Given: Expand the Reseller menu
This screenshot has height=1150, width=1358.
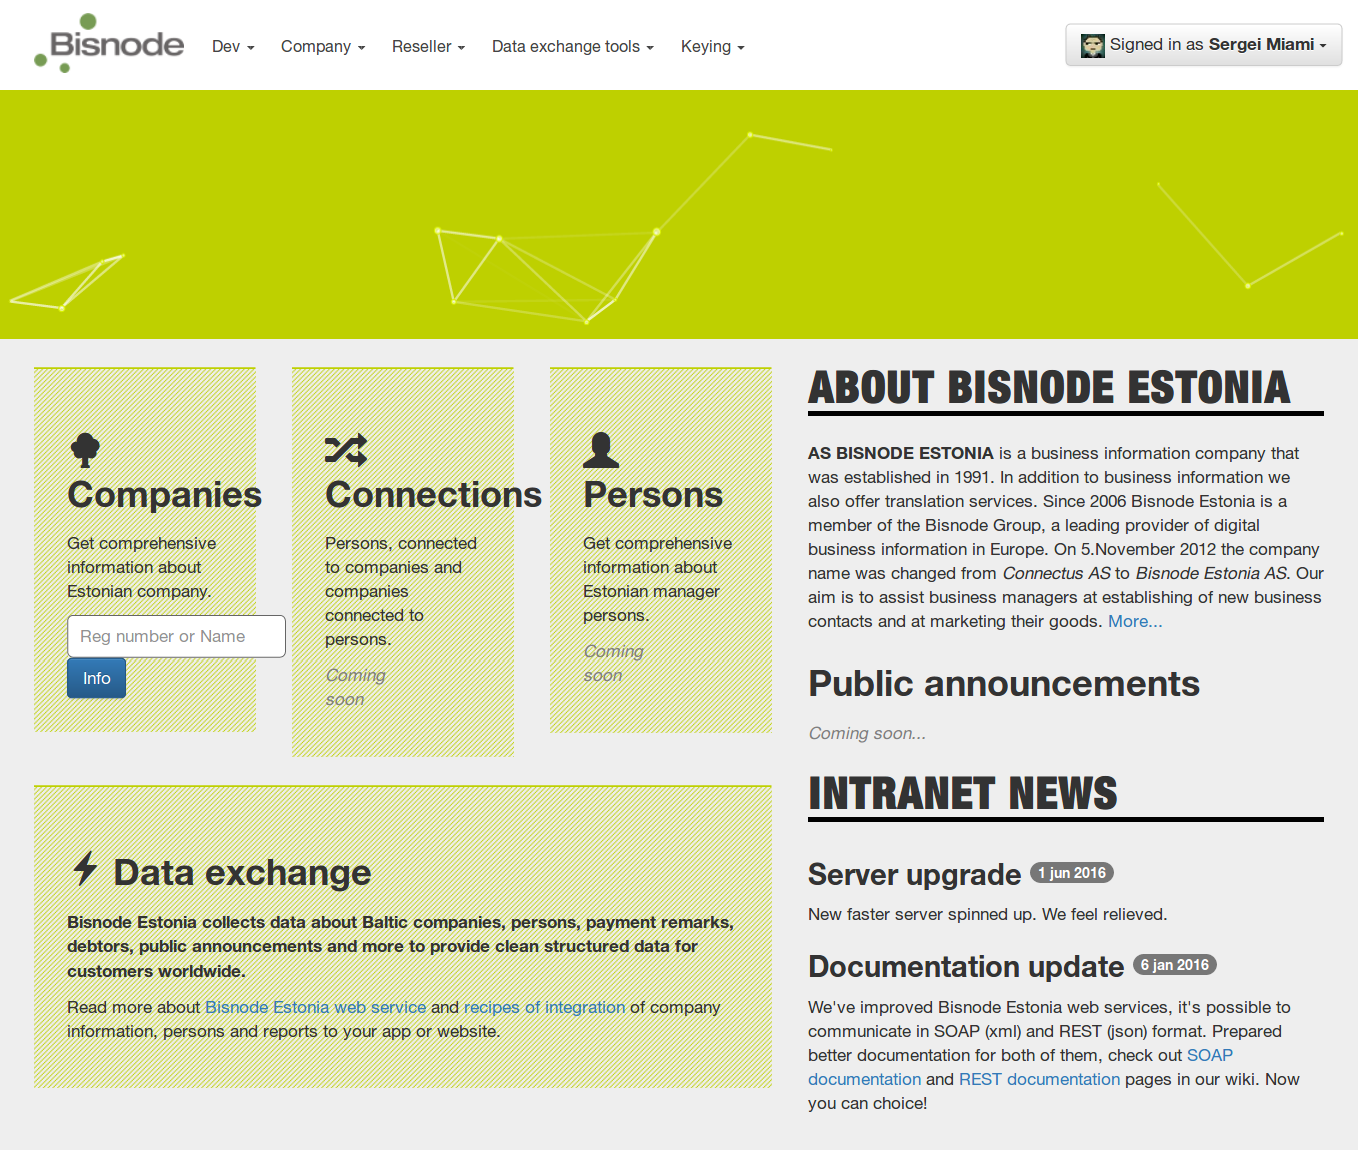Looking at the screenshot, I should pyautogui.click(x=428, y=46).
